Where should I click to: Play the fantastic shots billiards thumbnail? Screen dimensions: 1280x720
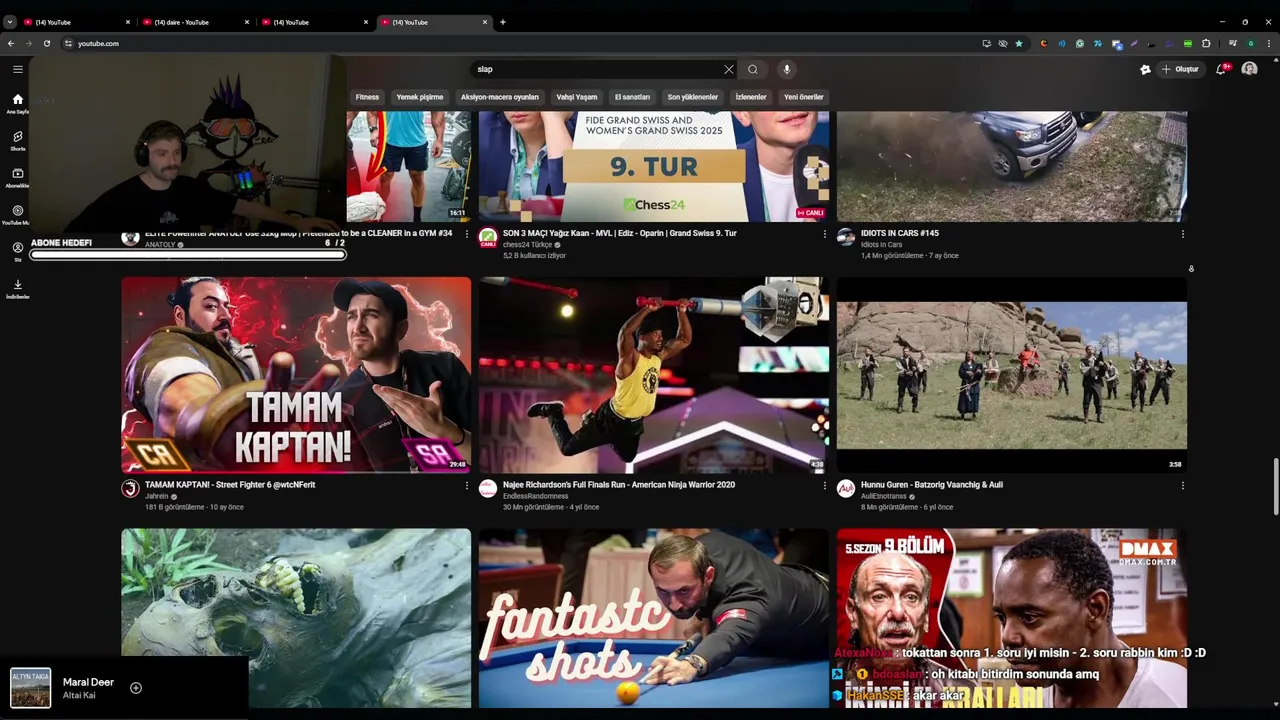click(654, 618)
